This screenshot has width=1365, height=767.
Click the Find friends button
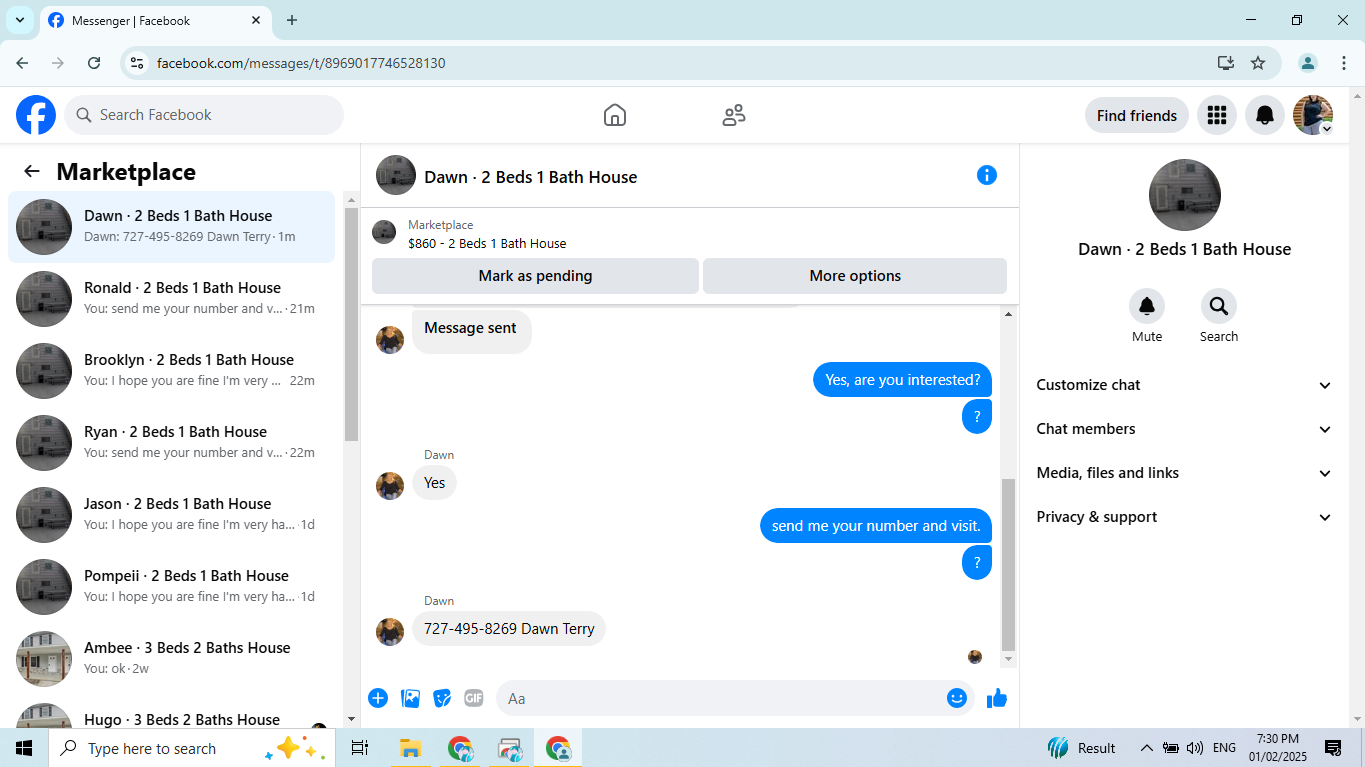(x=1137, y=115)
